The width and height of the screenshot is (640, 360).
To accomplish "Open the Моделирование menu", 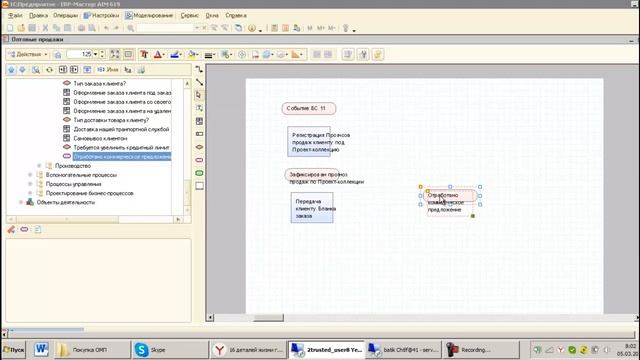I will click(149, 16).
